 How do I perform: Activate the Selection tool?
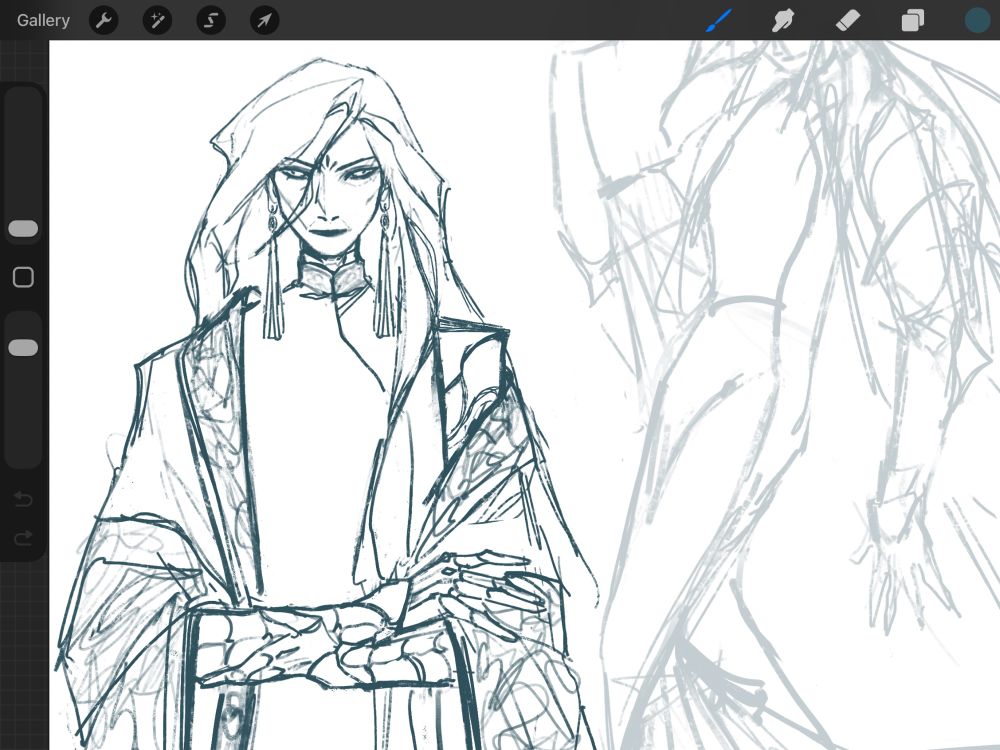pyautogui.click(x=211, y=20)
